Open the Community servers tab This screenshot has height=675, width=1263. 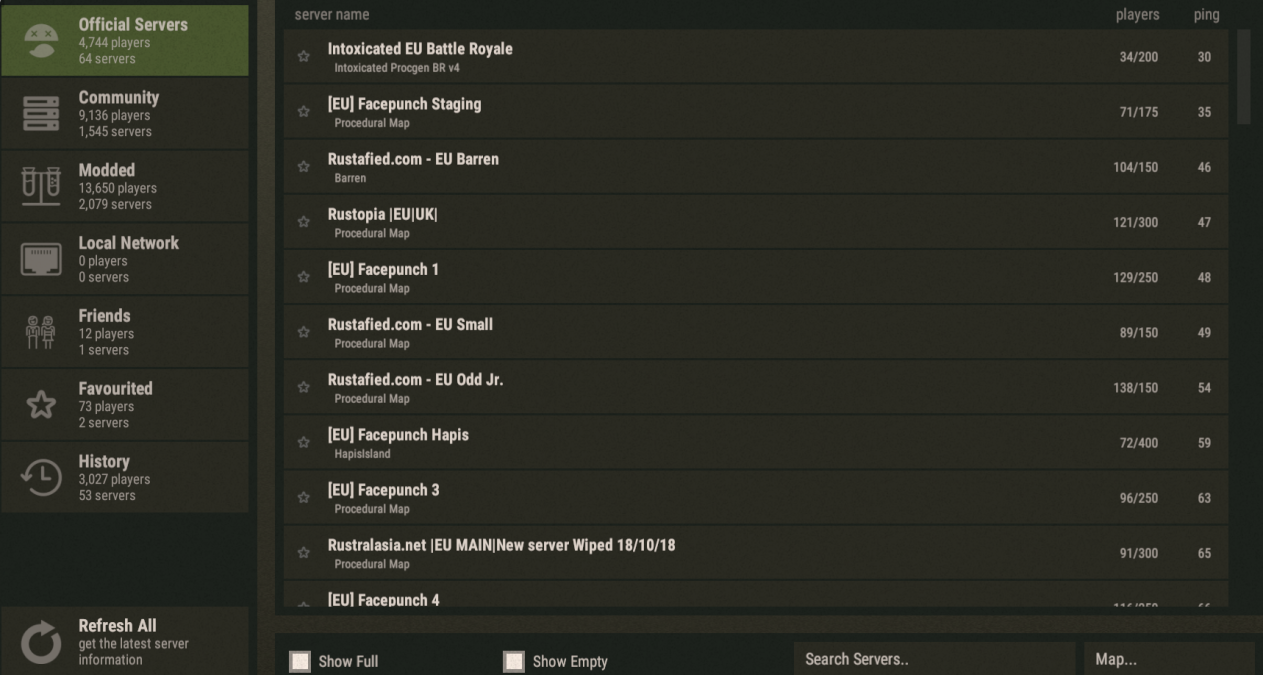point(125,114)
